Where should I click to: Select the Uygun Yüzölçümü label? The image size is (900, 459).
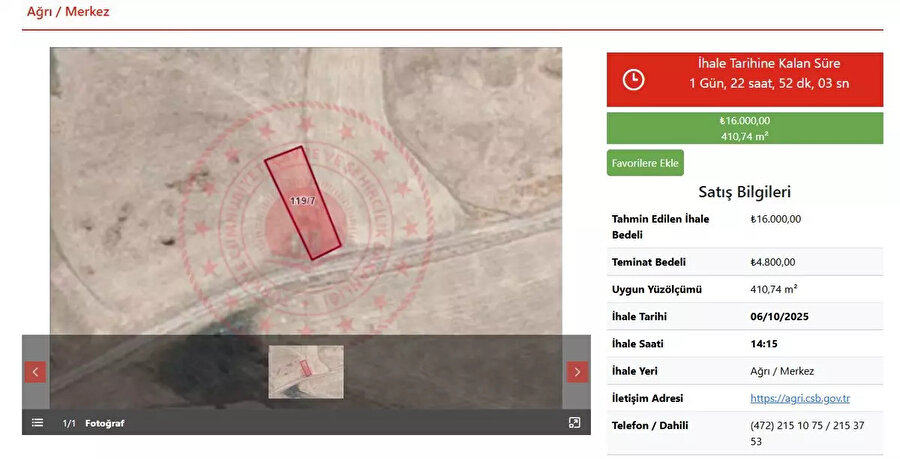pos(656,289)
